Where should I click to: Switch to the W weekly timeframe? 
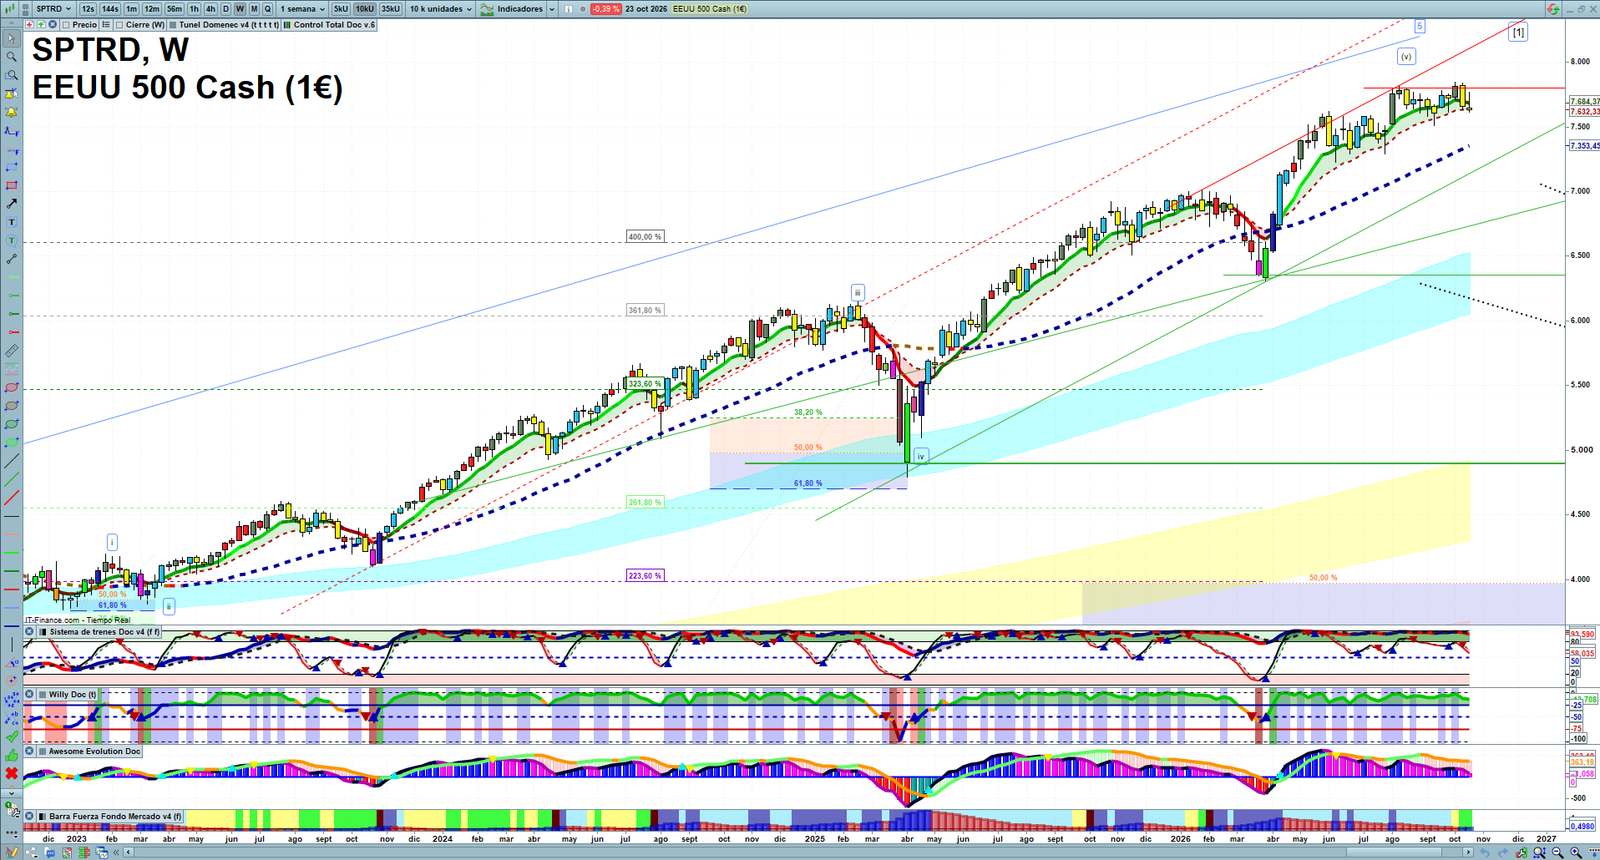click(x=240, y=9)
